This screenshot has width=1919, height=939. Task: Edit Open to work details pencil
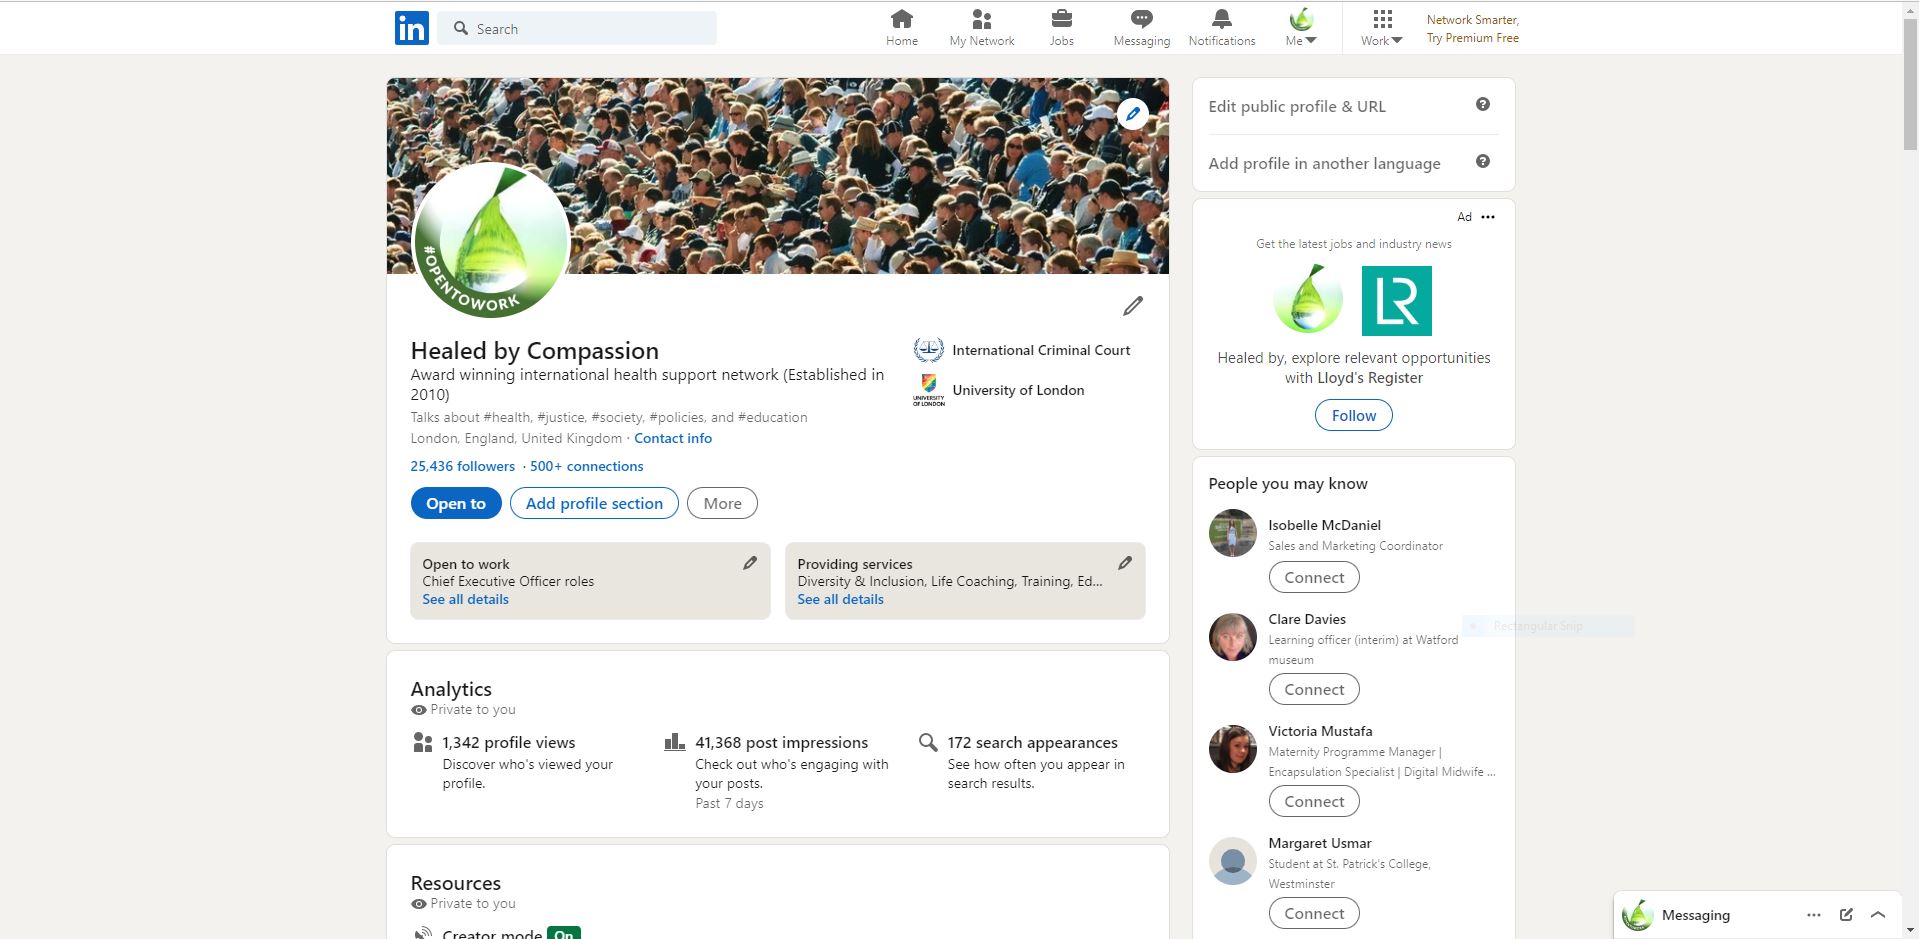click(x=749, y=564)
